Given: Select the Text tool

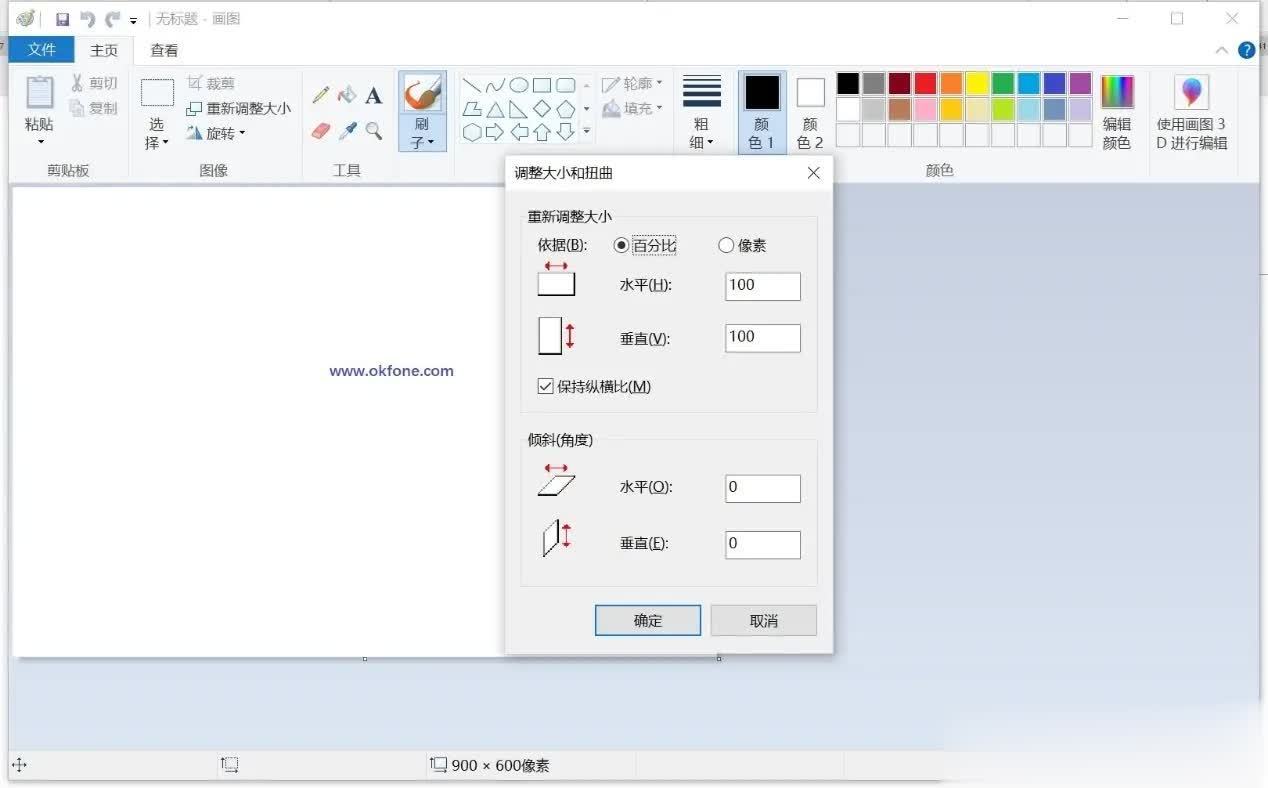Looking at the screenshot, I should (x=373, y=96).
